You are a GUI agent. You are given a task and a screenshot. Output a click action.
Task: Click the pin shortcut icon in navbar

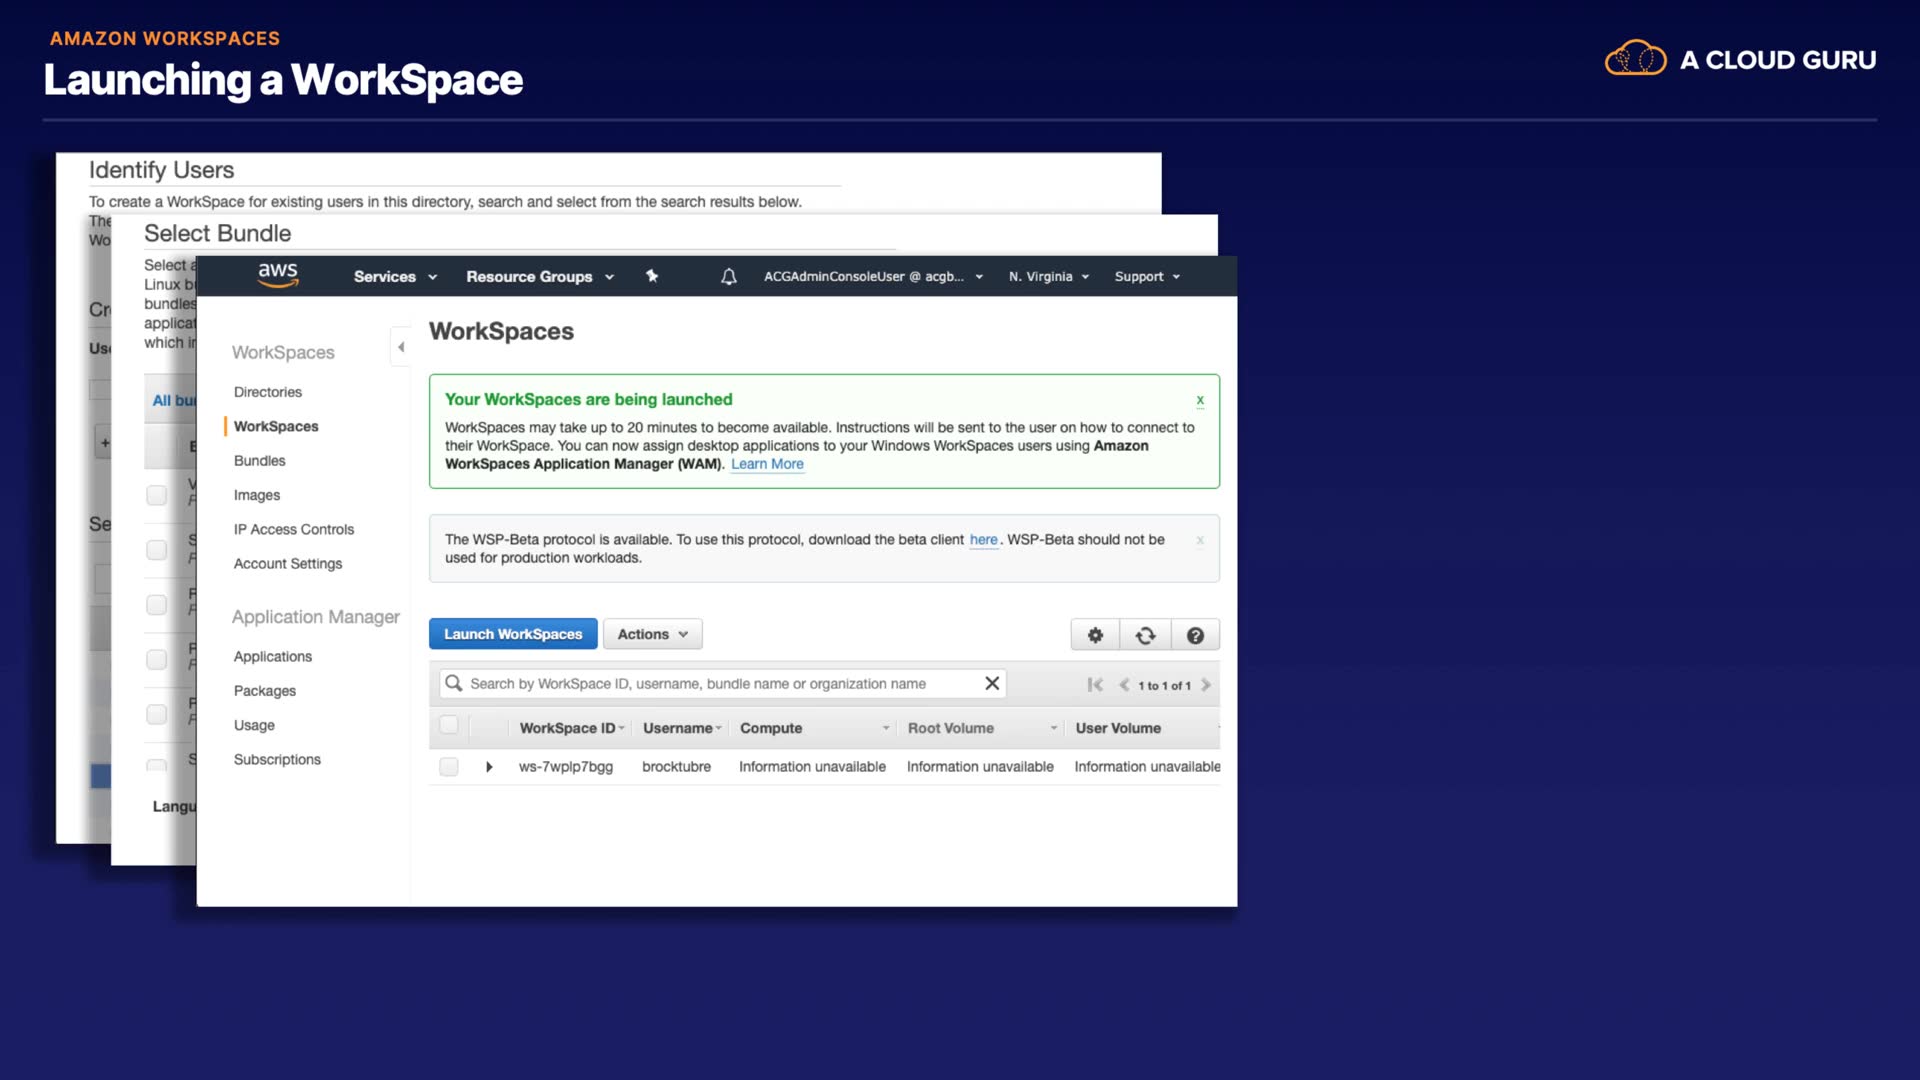pos(652,276)
